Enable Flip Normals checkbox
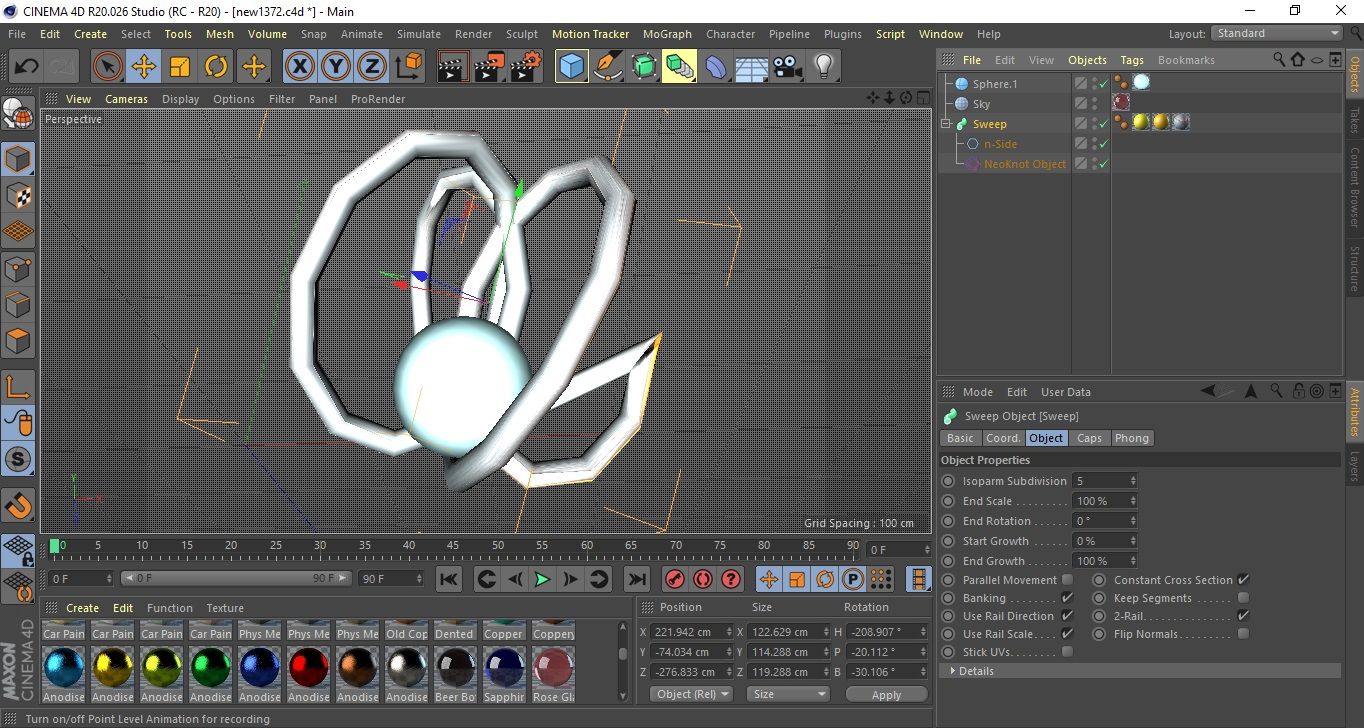1364x728 pixels. (1243, 634)
